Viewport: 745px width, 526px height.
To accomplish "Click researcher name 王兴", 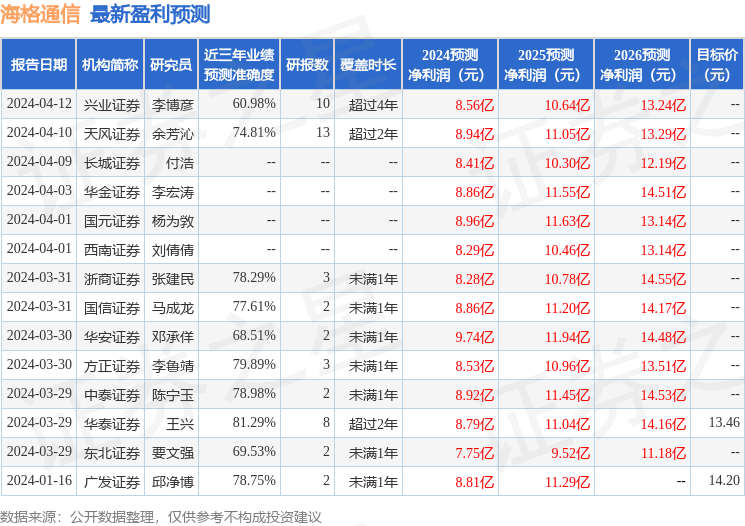I will coord(180,424).
